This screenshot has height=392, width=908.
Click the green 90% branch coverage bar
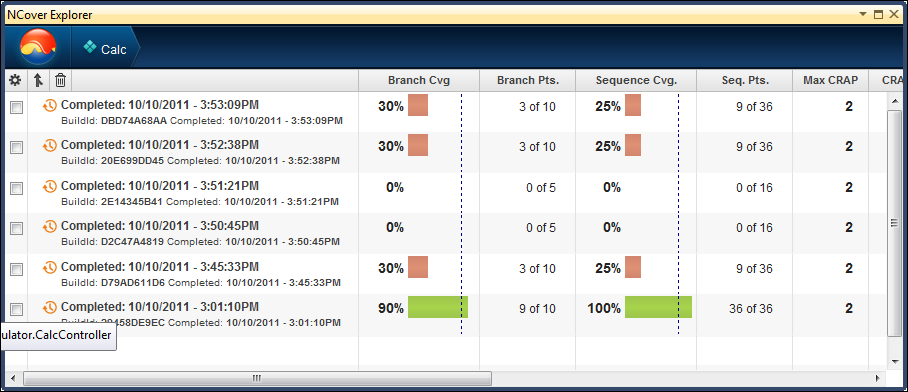(x=438, y=307)
